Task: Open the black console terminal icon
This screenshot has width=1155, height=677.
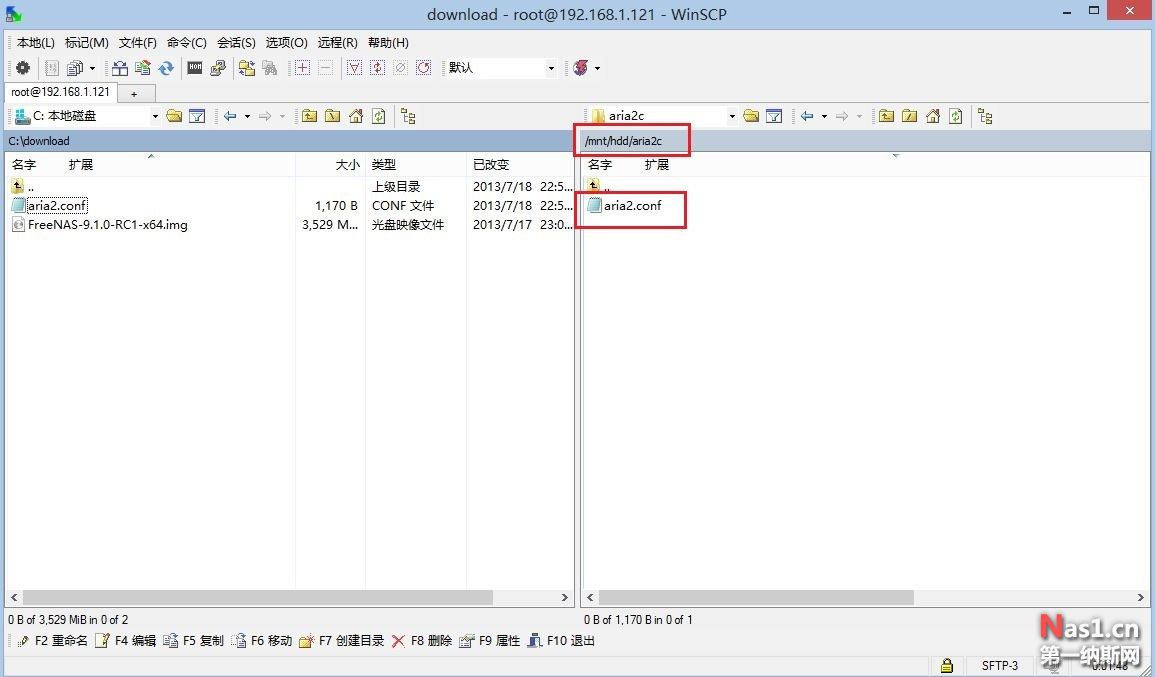Action: 194,68
